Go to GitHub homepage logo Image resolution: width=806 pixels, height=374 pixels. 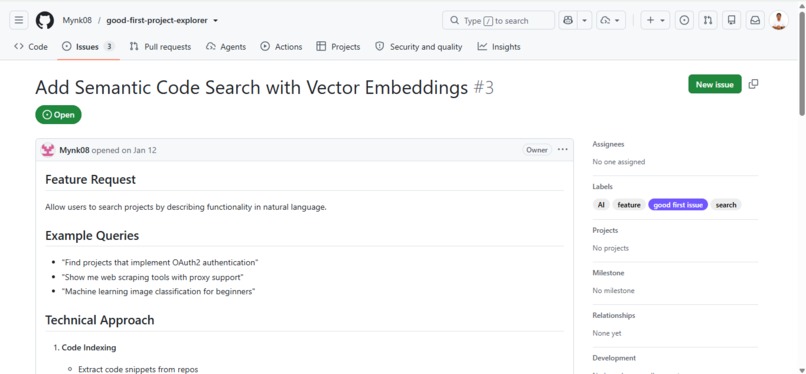pos(45,21)
